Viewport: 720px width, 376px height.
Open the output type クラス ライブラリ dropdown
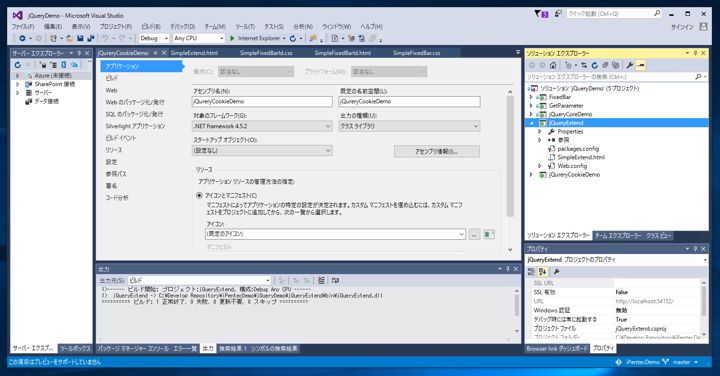click(409, 126)
